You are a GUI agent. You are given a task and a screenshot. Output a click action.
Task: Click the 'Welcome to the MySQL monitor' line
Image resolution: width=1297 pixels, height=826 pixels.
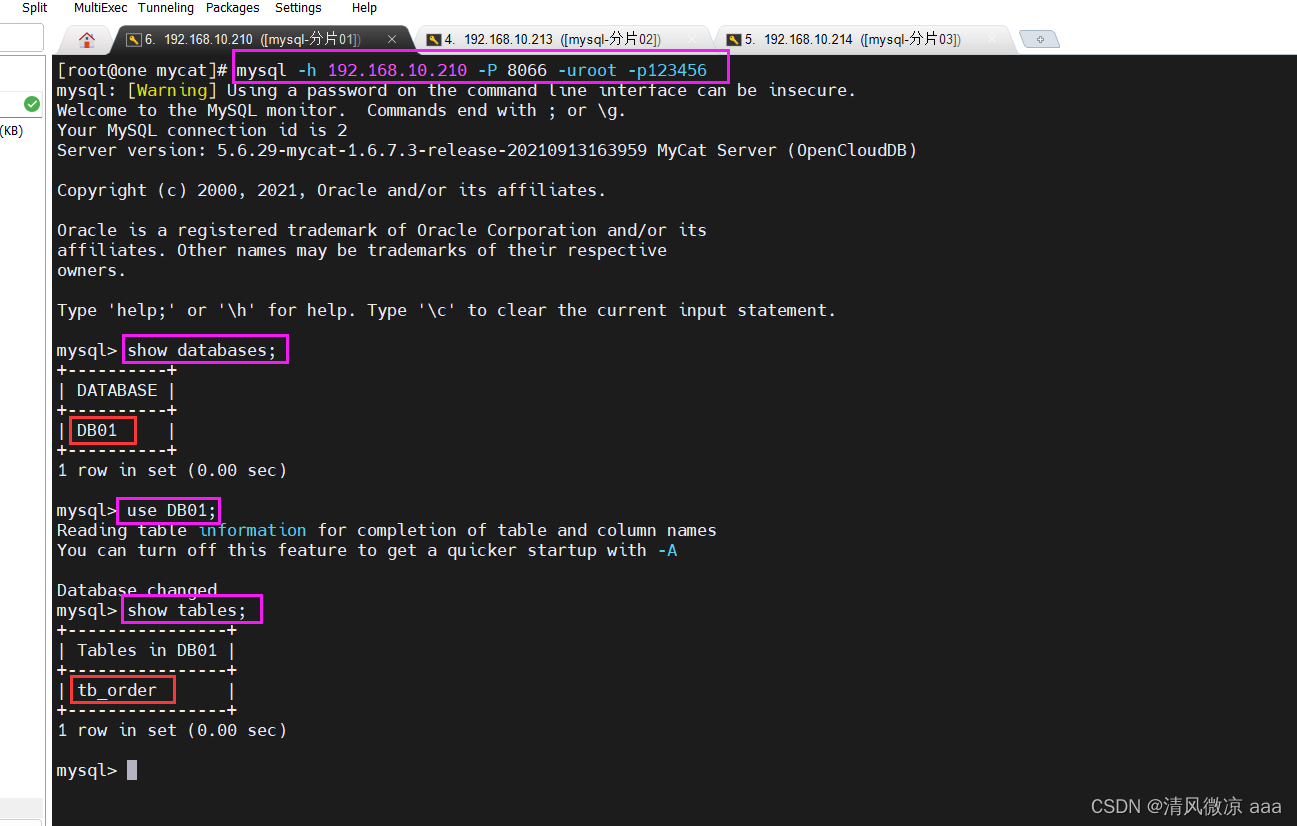342,110
